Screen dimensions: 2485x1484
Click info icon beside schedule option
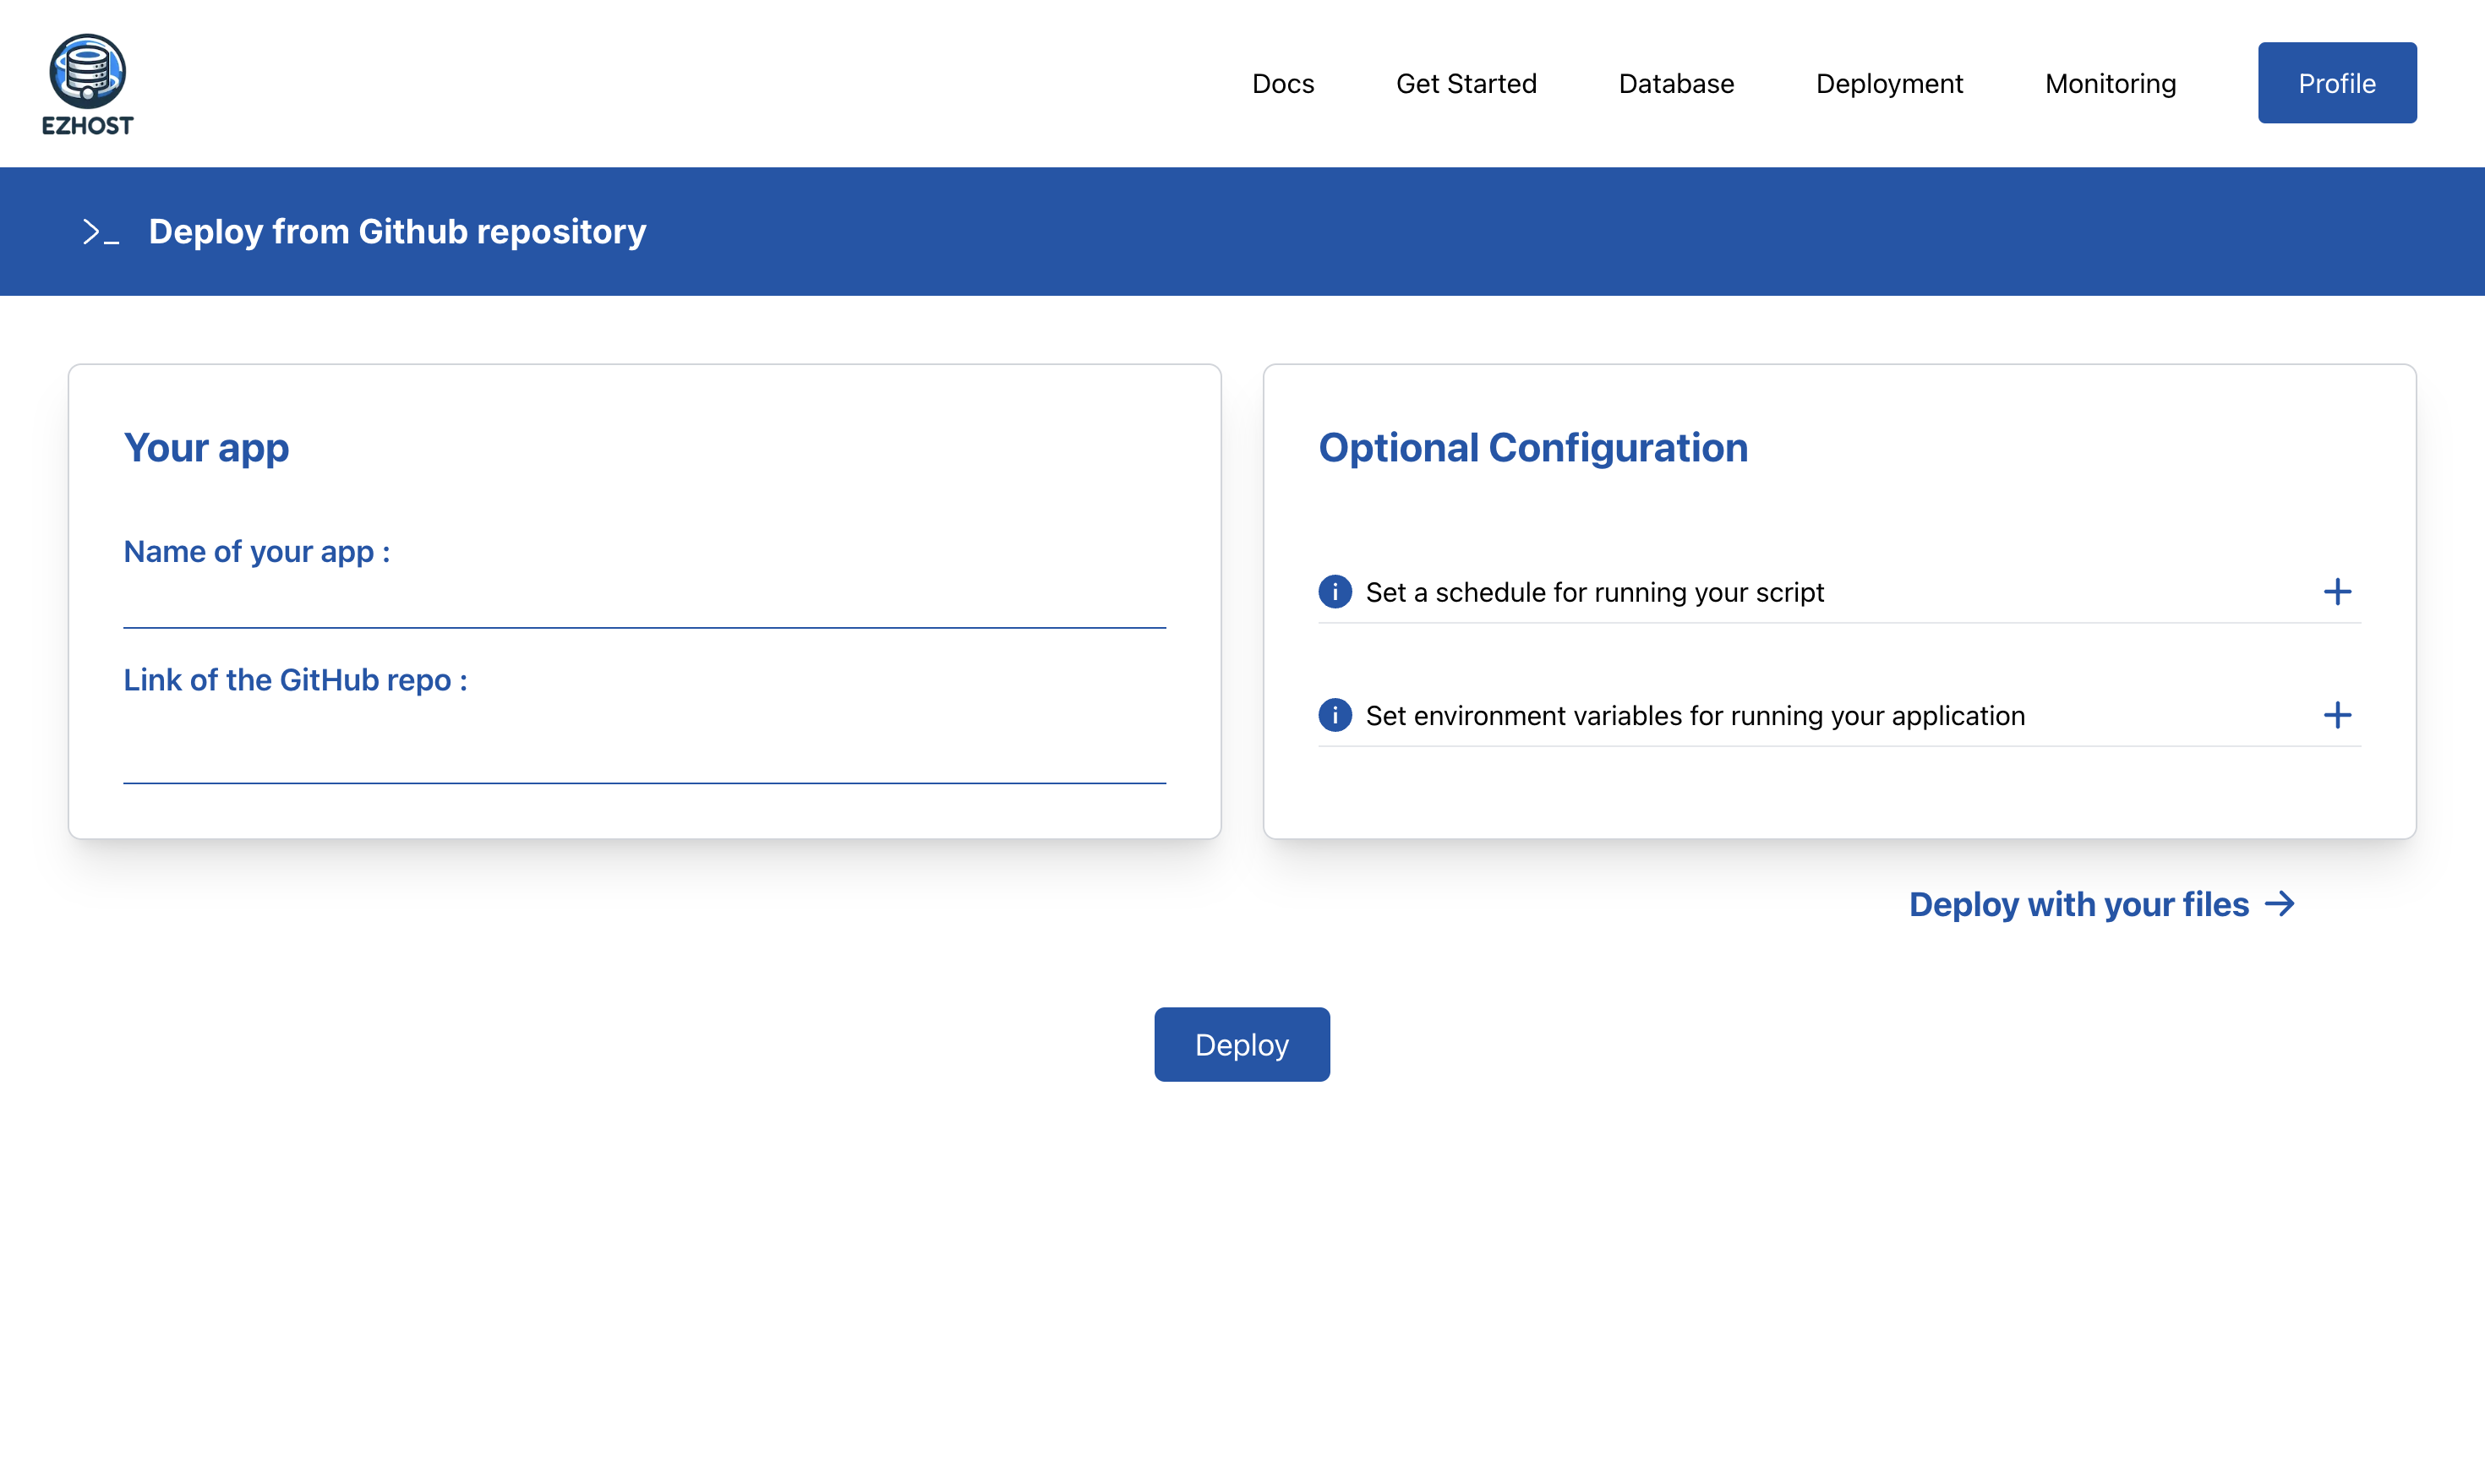[1335, 592]
